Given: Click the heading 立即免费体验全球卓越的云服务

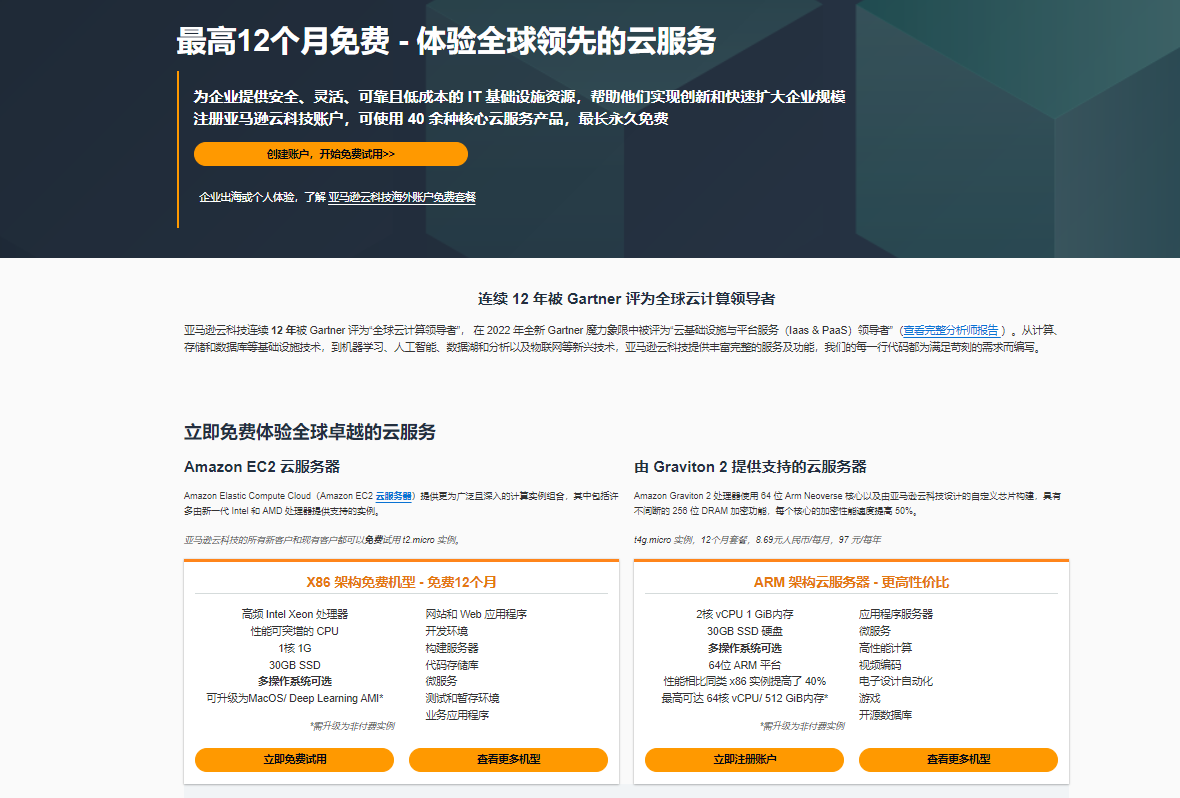Looking at the screenshot, I should pyautogui.click(x=310, y=432).
